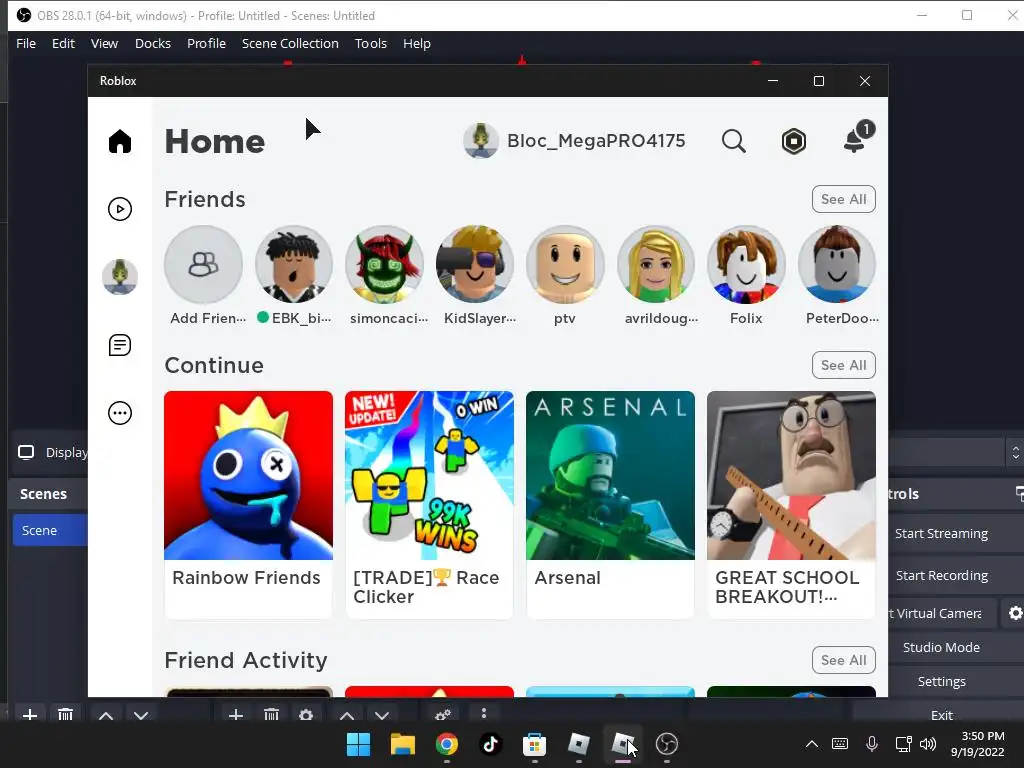Open the virtual camera settings gear in OBS
Screen dimensions: 1024x768
tap(1016, 613)
